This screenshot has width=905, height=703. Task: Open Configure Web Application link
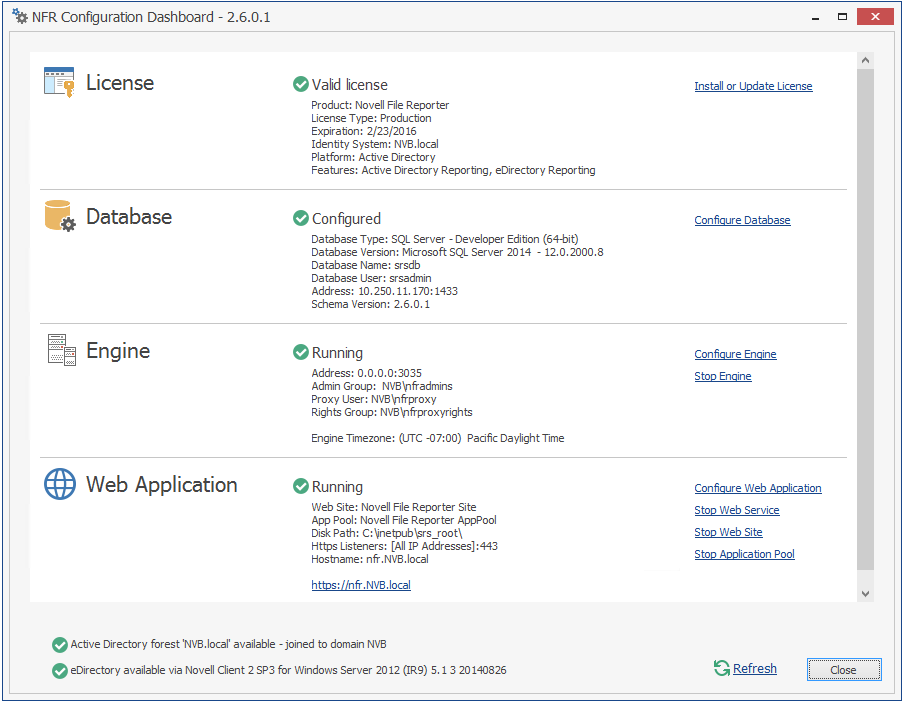tap(758, 488)
